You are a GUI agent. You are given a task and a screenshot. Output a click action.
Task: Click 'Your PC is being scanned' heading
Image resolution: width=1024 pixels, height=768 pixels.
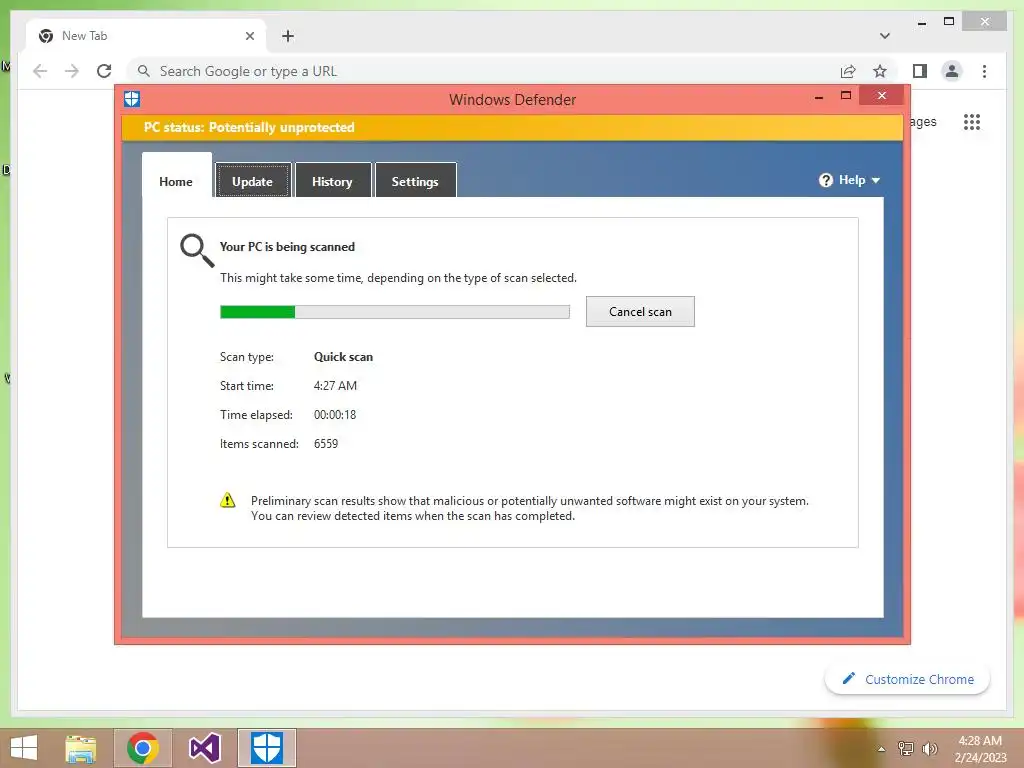[x=287, y=247]
